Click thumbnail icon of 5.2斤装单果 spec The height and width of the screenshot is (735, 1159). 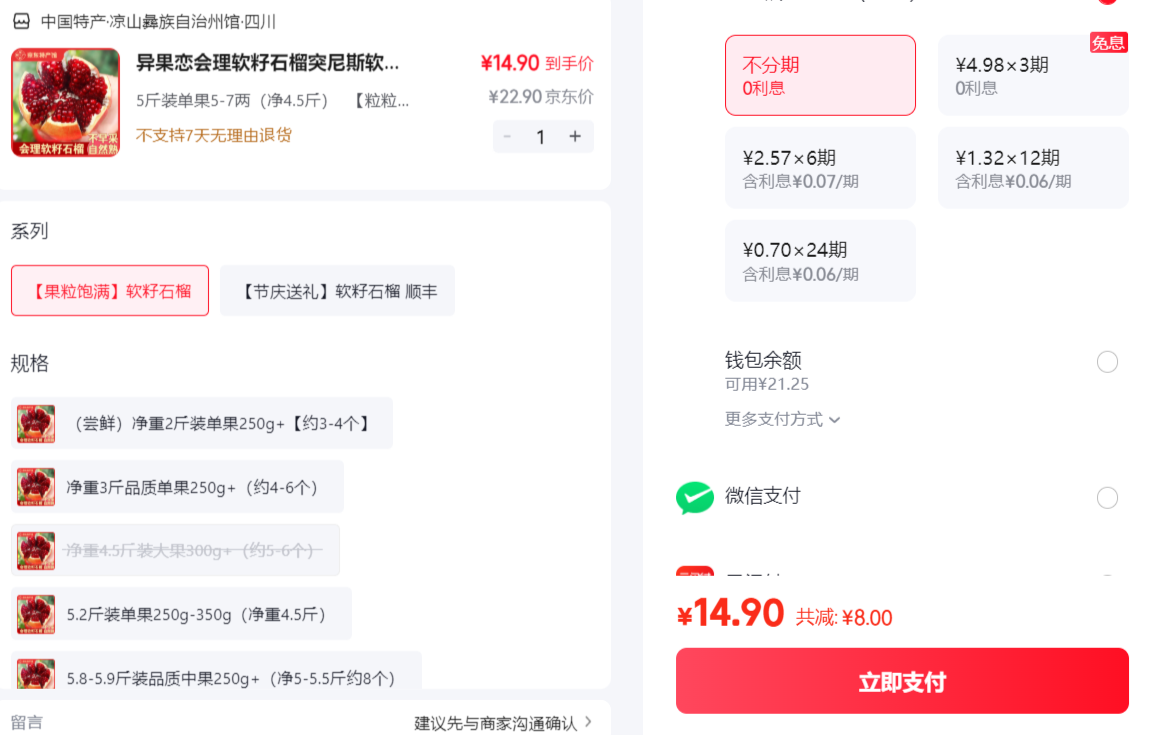36,614
